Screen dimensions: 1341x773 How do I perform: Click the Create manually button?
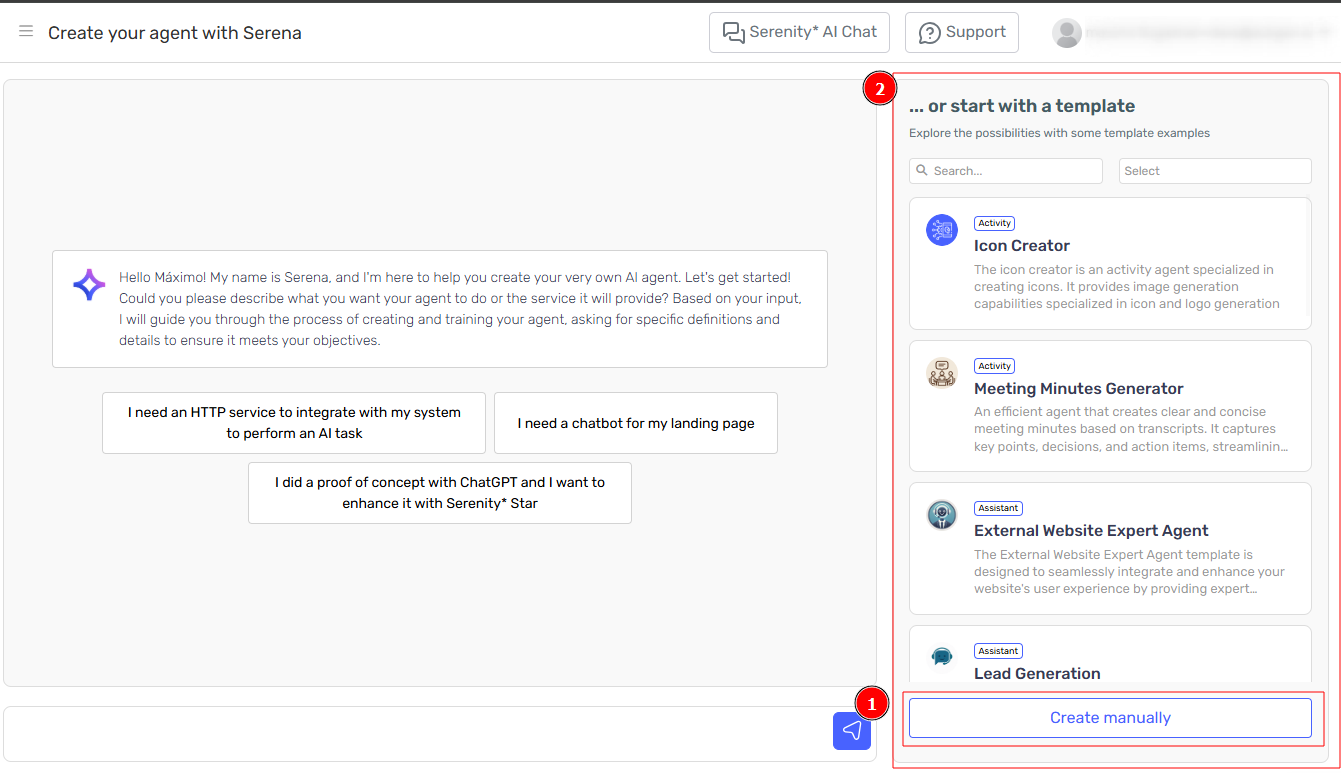[x=1109, y=718]
